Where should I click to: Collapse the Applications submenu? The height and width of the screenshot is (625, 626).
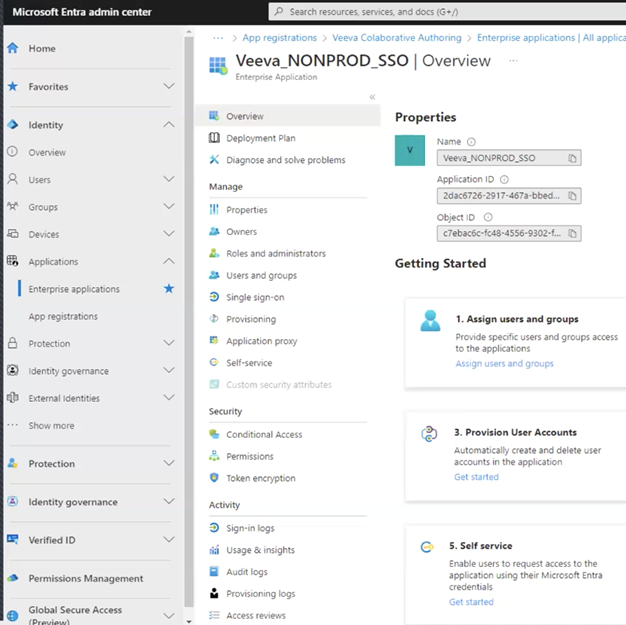[169, 261]
